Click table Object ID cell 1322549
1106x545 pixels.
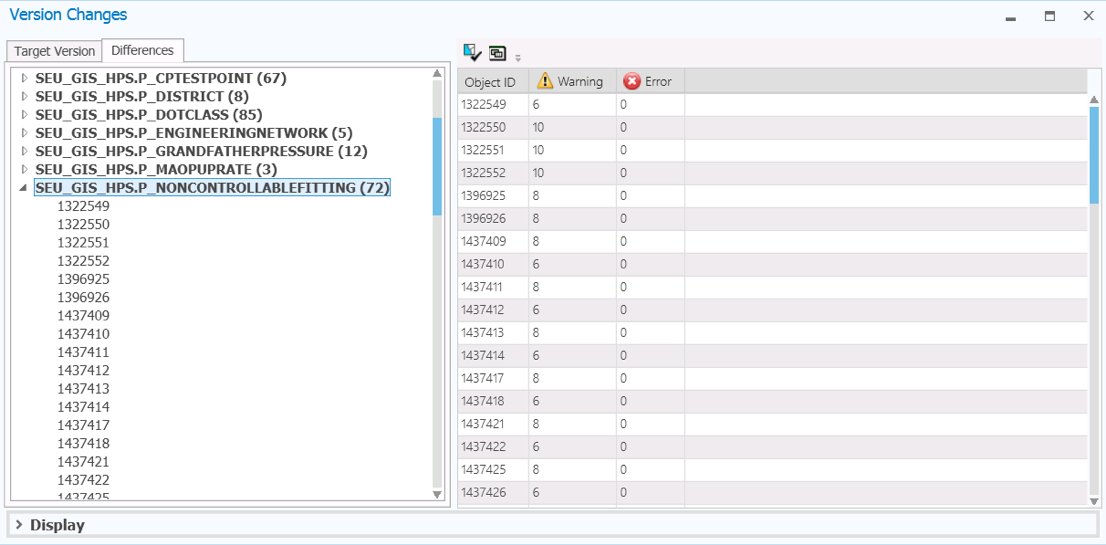[492, 105]
